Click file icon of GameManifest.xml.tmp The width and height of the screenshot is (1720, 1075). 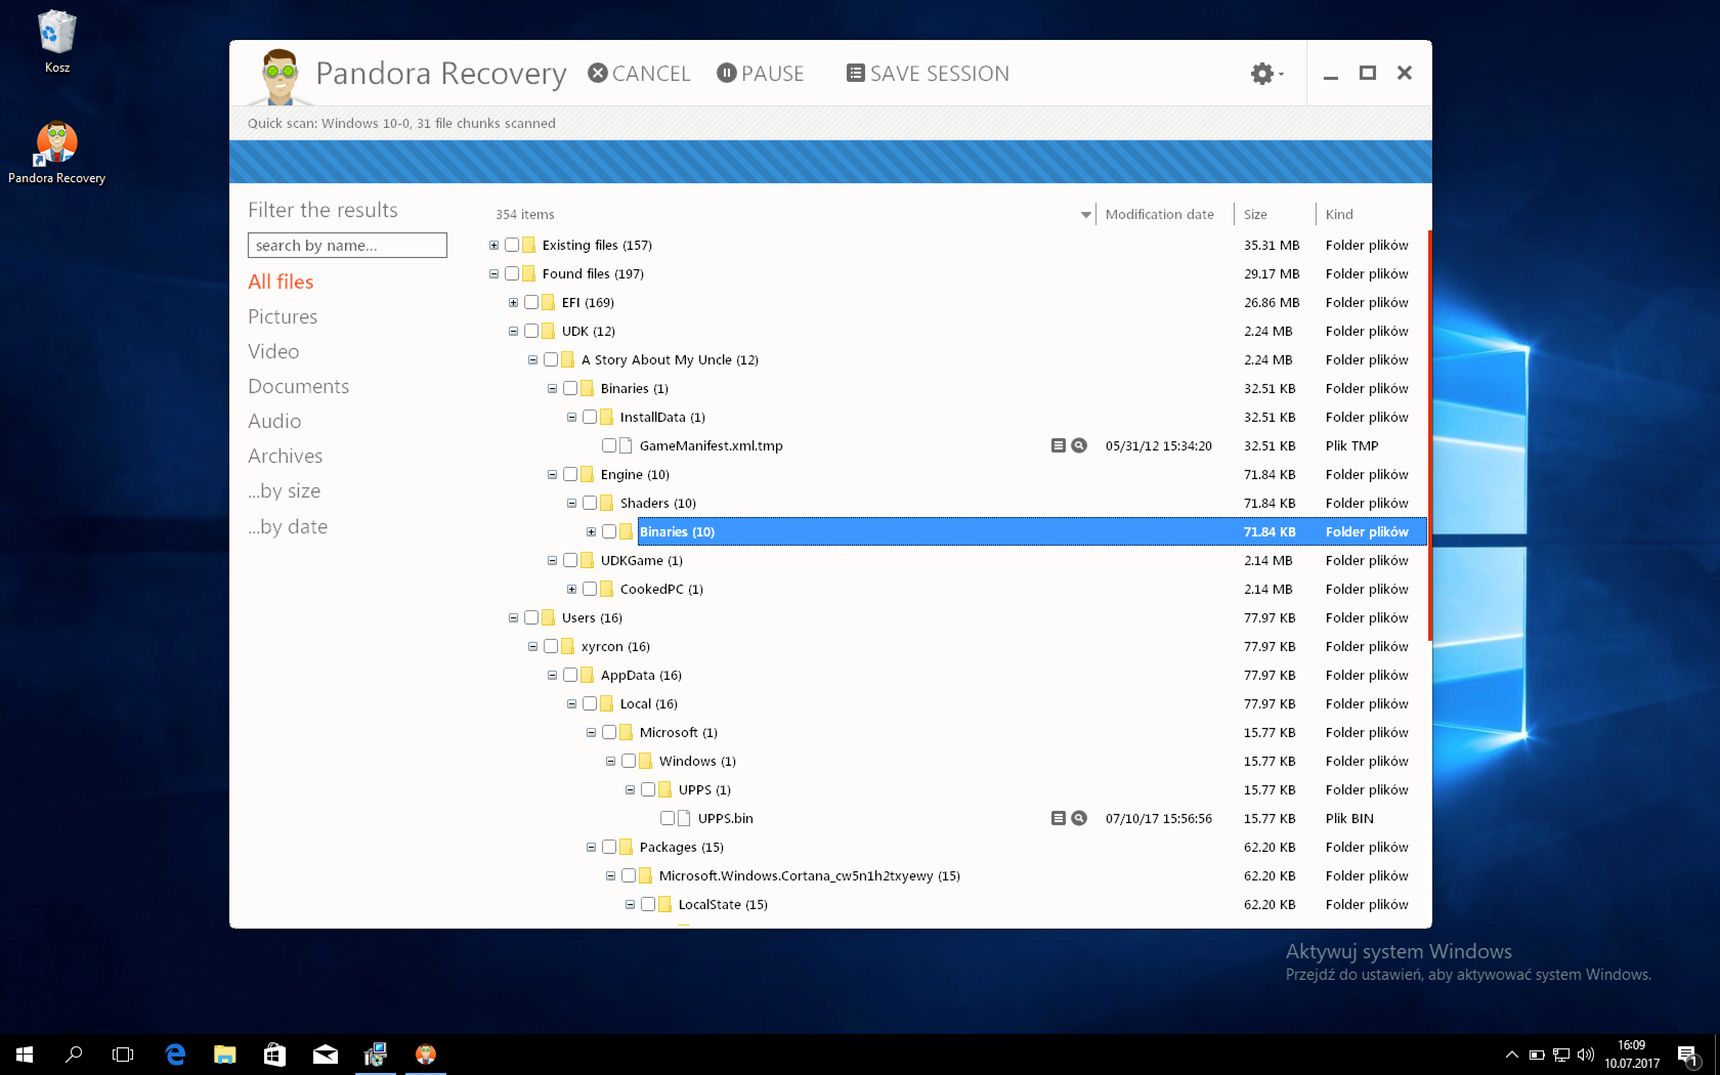(x=626, y=446)
